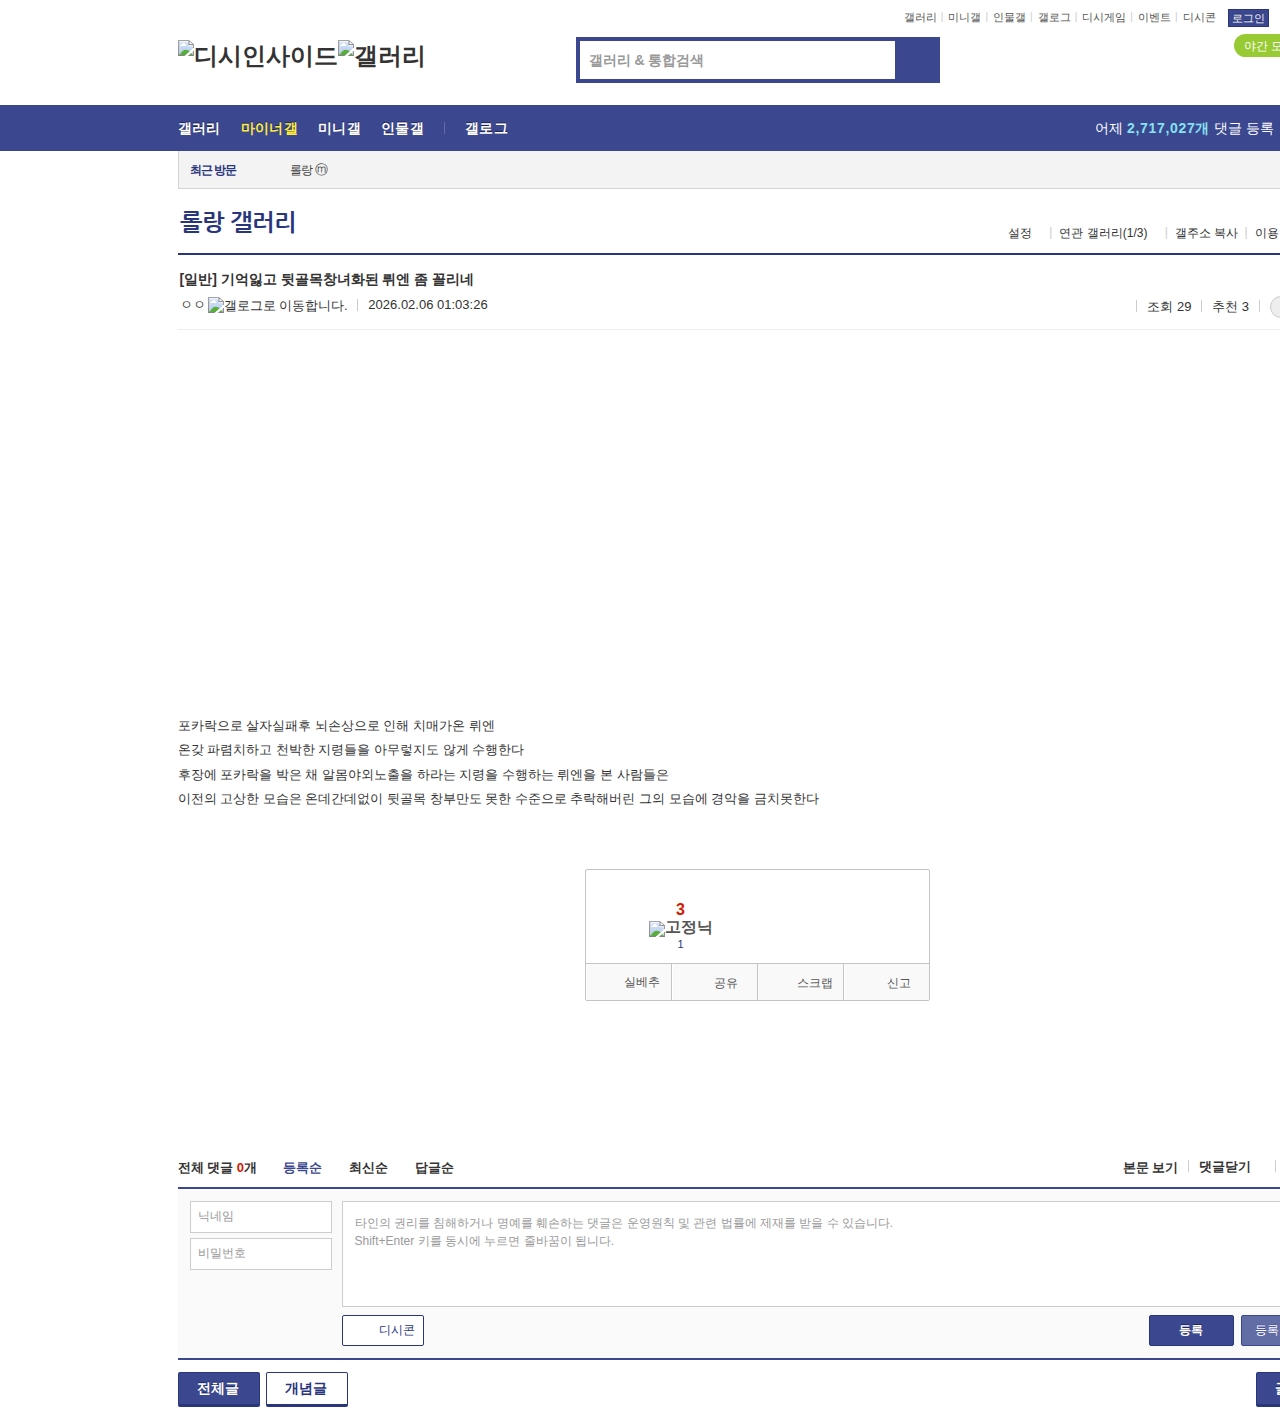This screenshot has height=1428, width=1280.
Task: Click the 비밀번호 input field
Action: tap(261, 1254)
